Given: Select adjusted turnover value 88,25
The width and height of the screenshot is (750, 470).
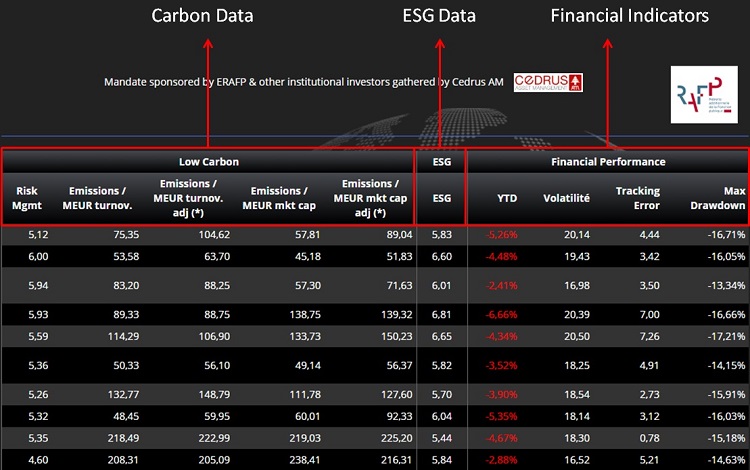Looking at the screenshot, I should click(217, 286).
